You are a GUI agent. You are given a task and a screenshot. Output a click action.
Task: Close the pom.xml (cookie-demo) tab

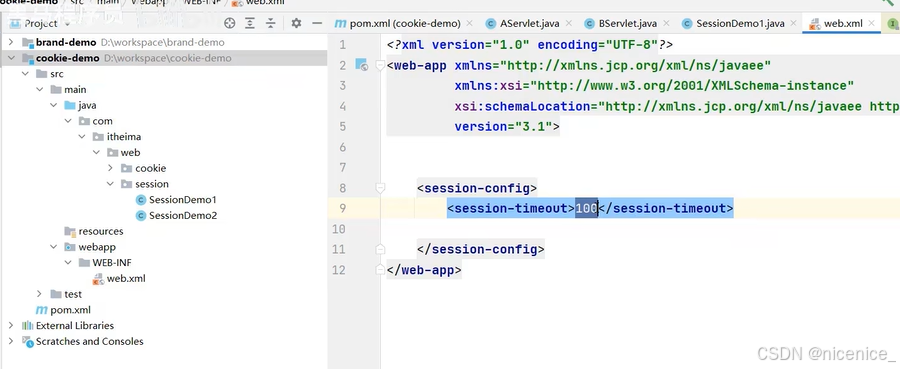(470, 24)
